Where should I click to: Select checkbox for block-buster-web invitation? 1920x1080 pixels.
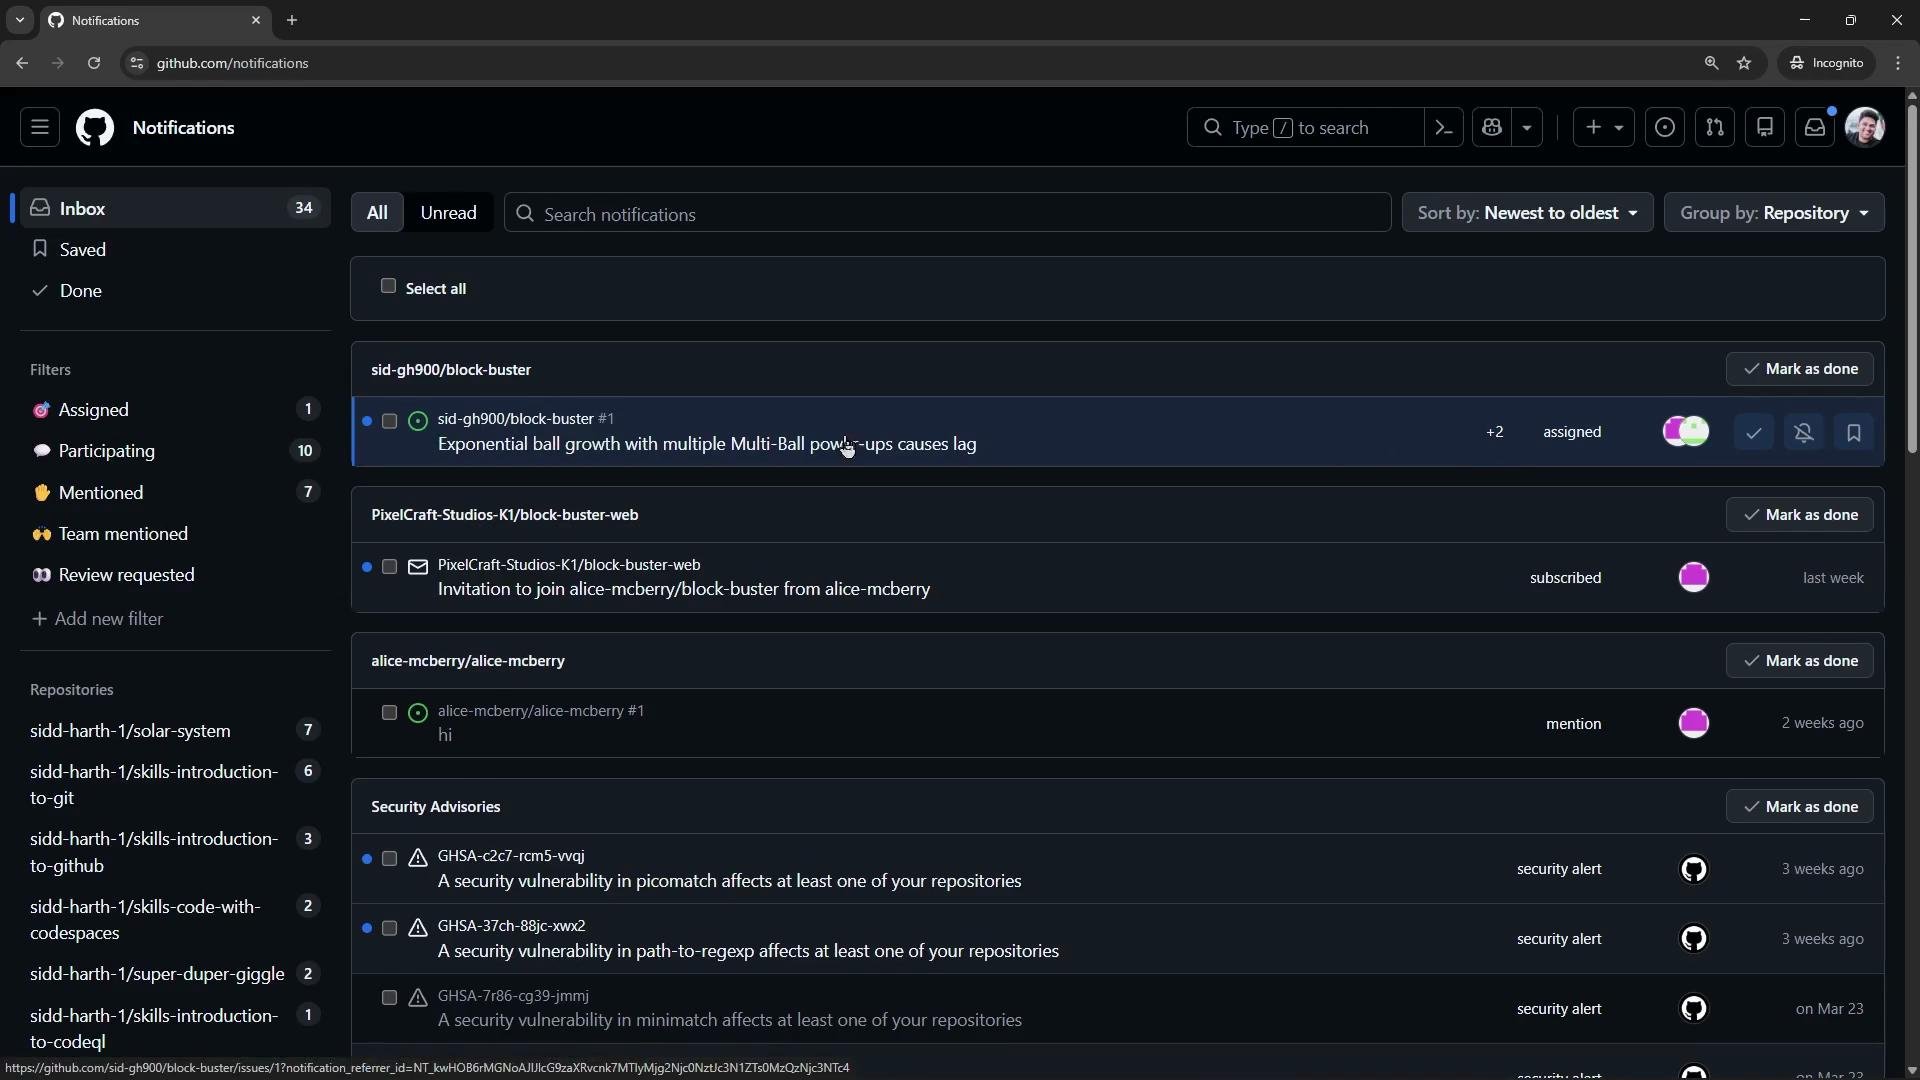pyautogui.click(x=390, y=567)
